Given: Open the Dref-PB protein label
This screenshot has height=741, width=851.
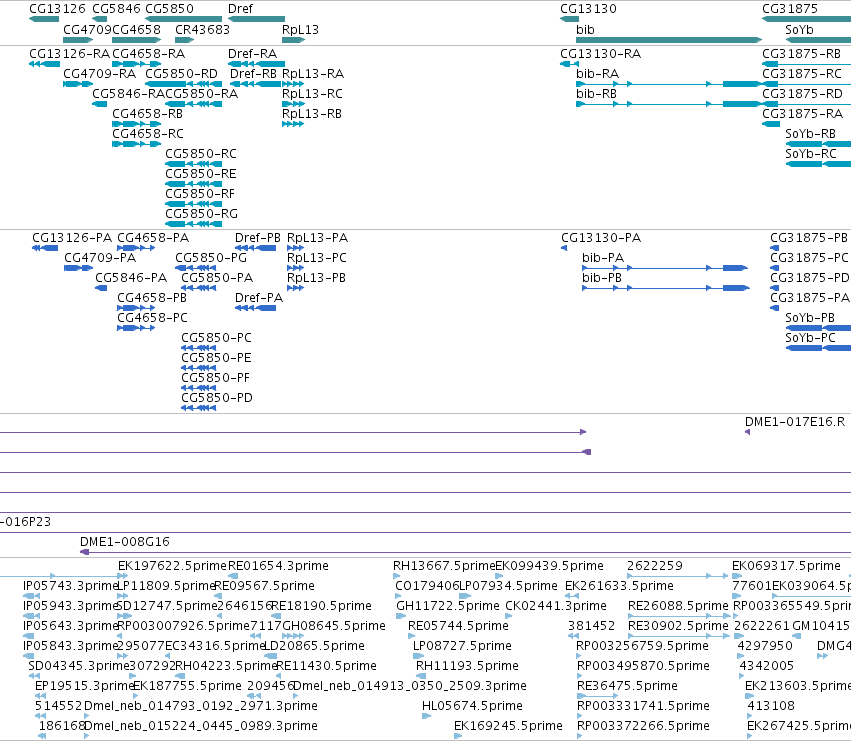Looking at the screenshot, I should 258,238.
